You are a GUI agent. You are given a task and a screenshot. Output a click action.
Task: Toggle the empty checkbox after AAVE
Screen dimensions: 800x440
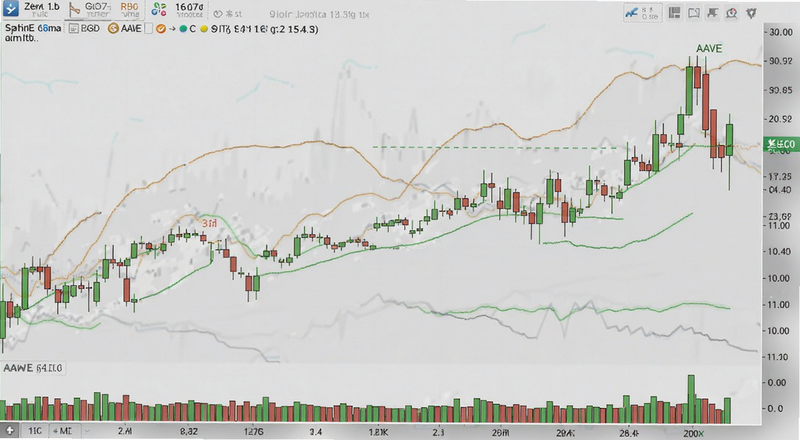point(148,29)
